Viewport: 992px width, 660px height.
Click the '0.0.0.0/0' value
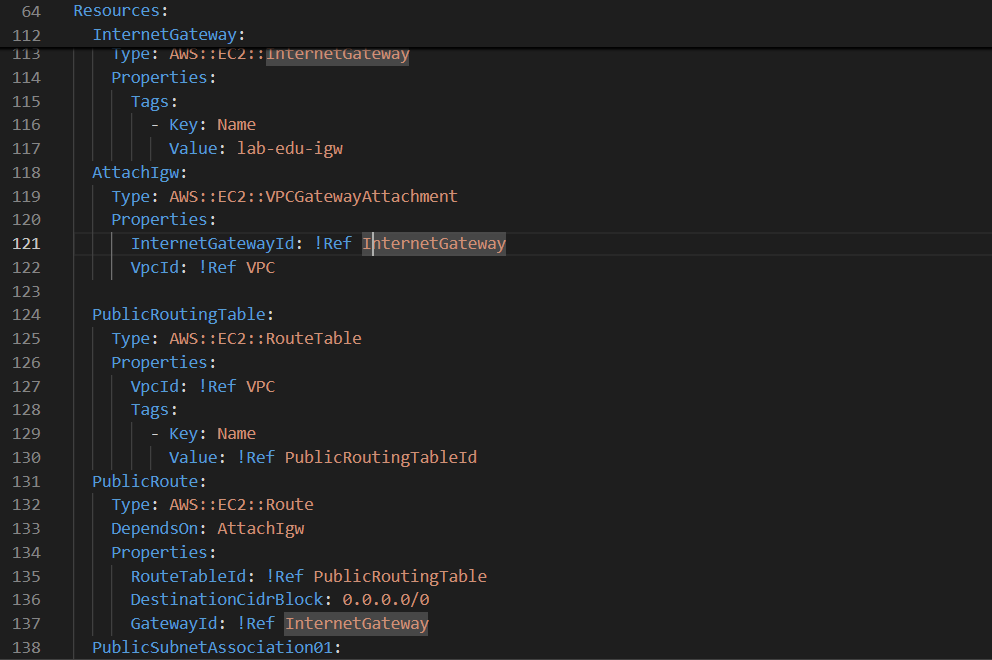pos(386,600)
